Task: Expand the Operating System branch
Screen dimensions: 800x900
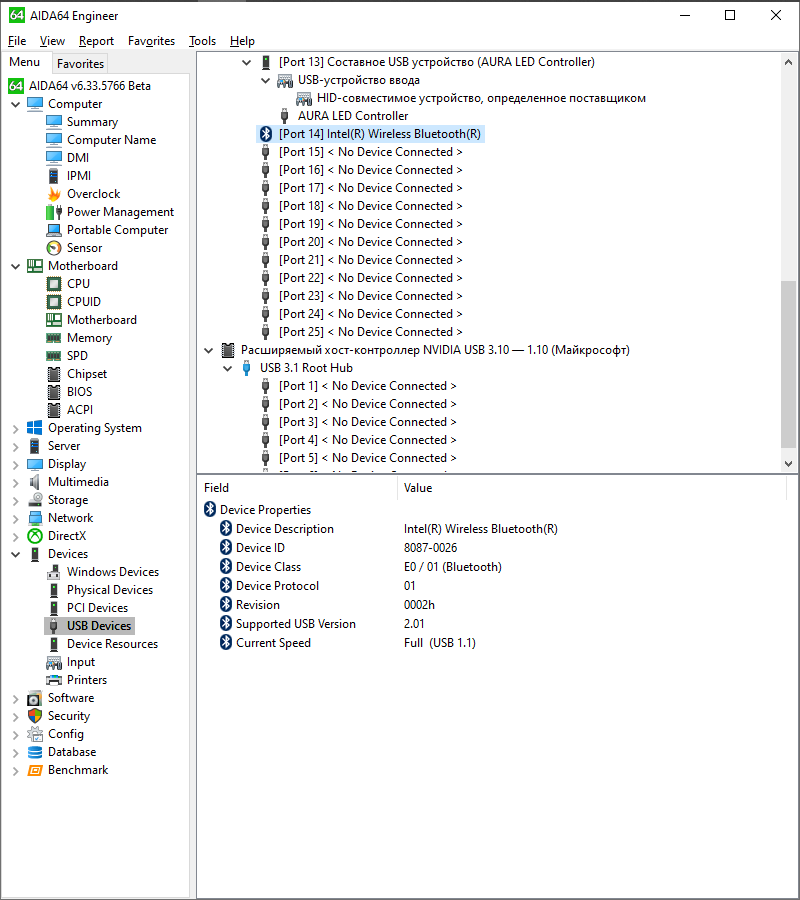Action: (15, 427)
